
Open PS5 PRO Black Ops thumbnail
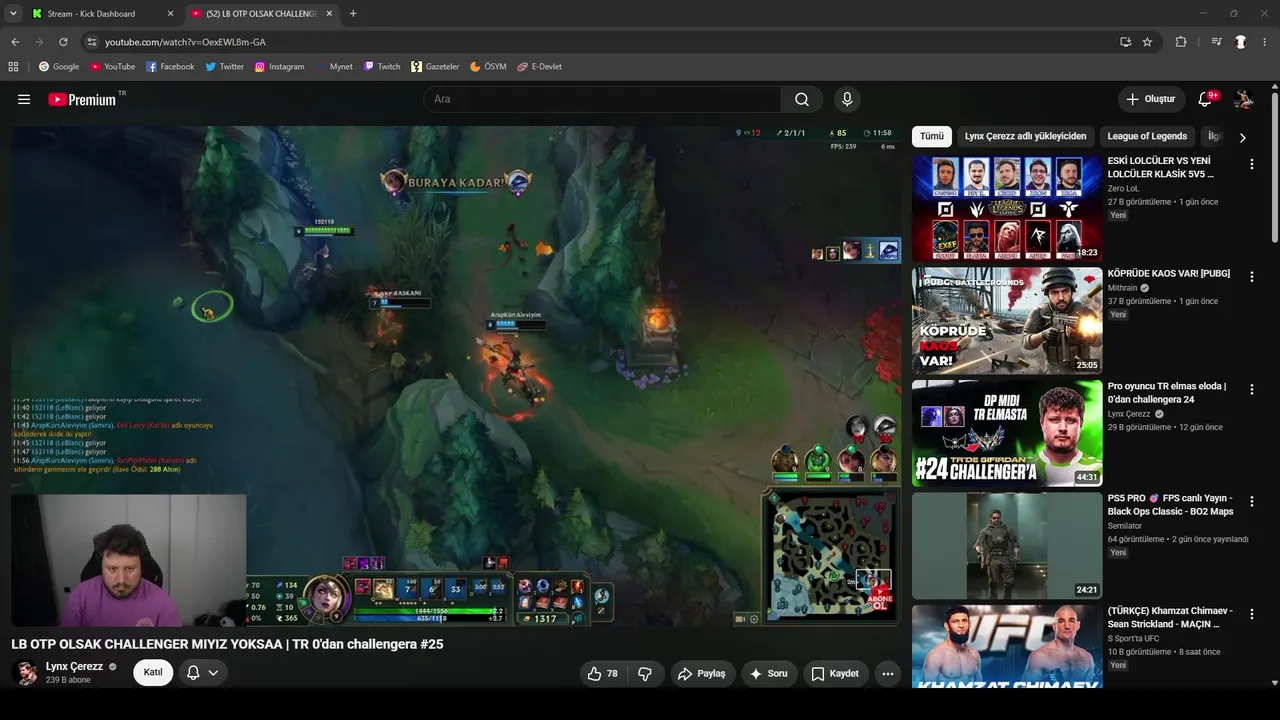(x=1007, y=546)
